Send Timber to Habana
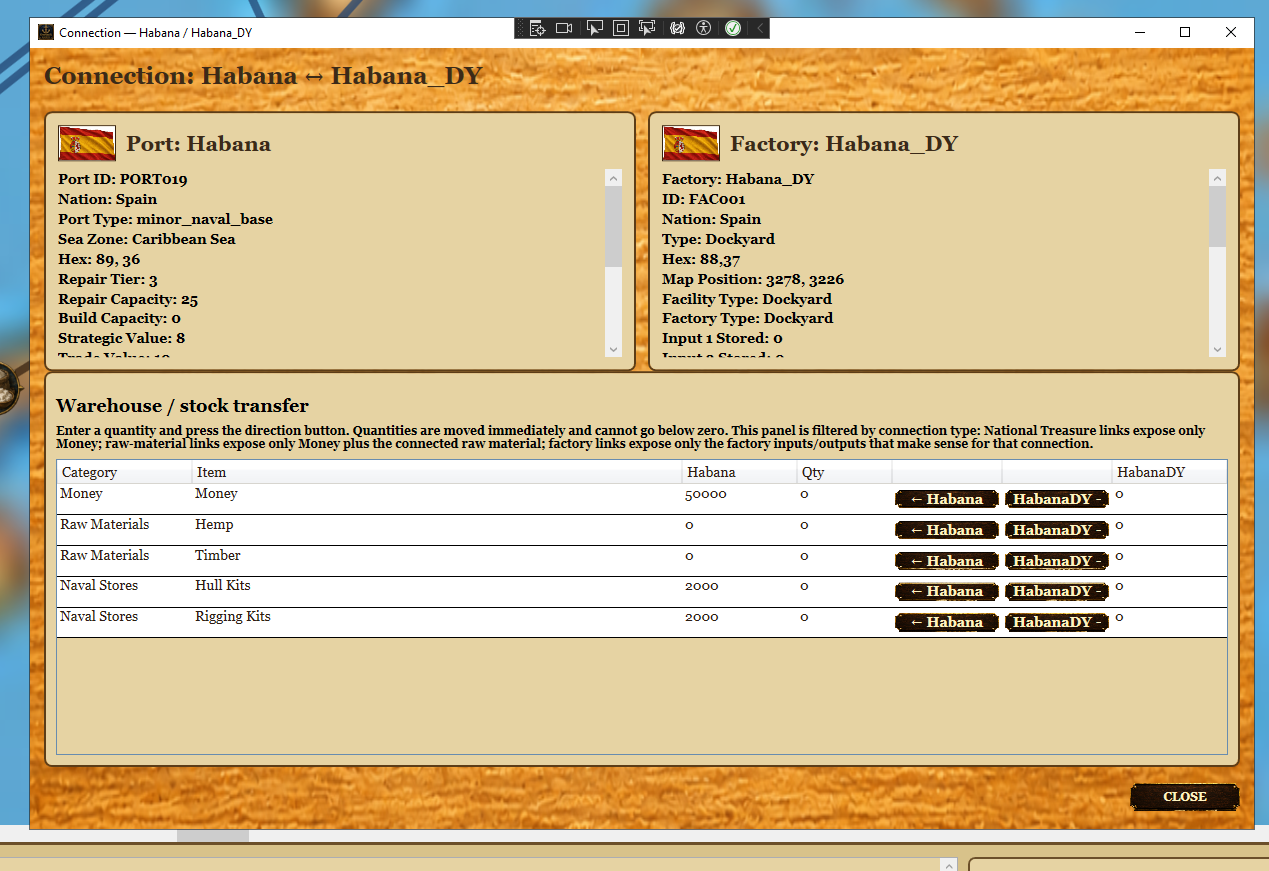 tap(946, 561)
